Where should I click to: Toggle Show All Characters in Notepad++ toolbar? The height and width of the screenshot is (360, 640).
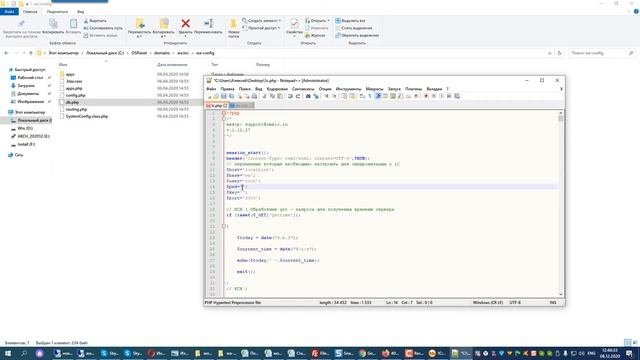coord(370,96)
